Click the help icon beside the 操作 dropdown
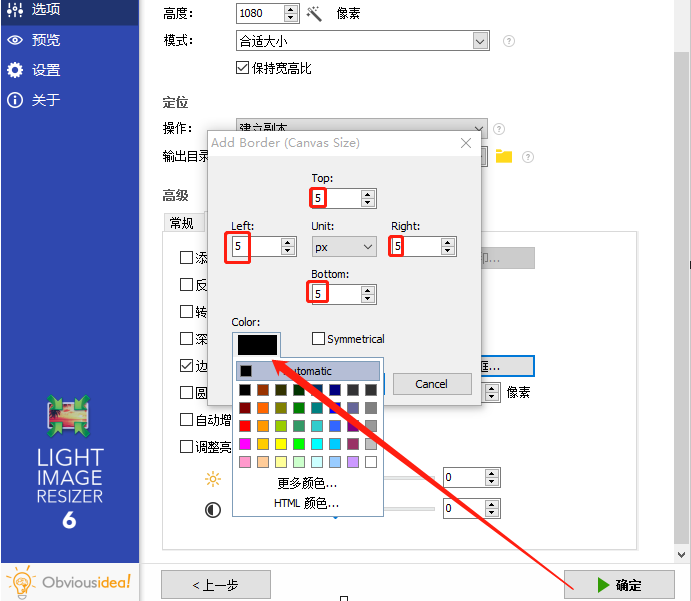This screenshot has width=691, height=601. coord(498,129)
